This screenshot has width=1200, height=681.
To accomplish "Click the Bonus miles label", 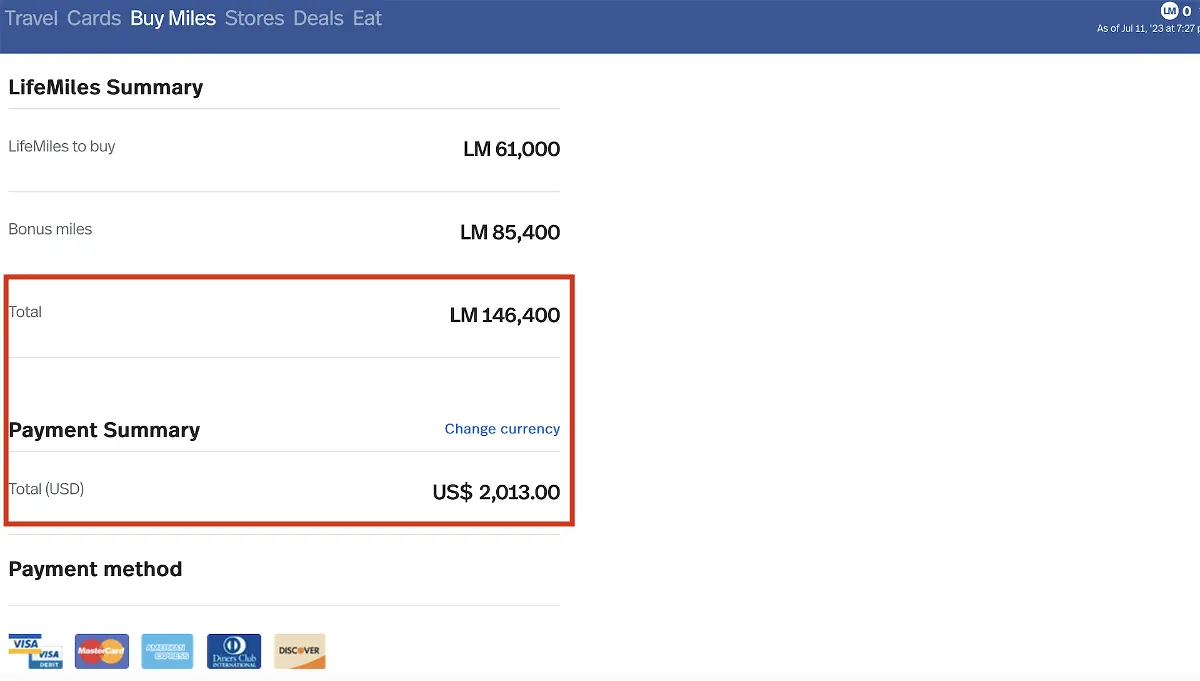I will [x=50, y=229].
